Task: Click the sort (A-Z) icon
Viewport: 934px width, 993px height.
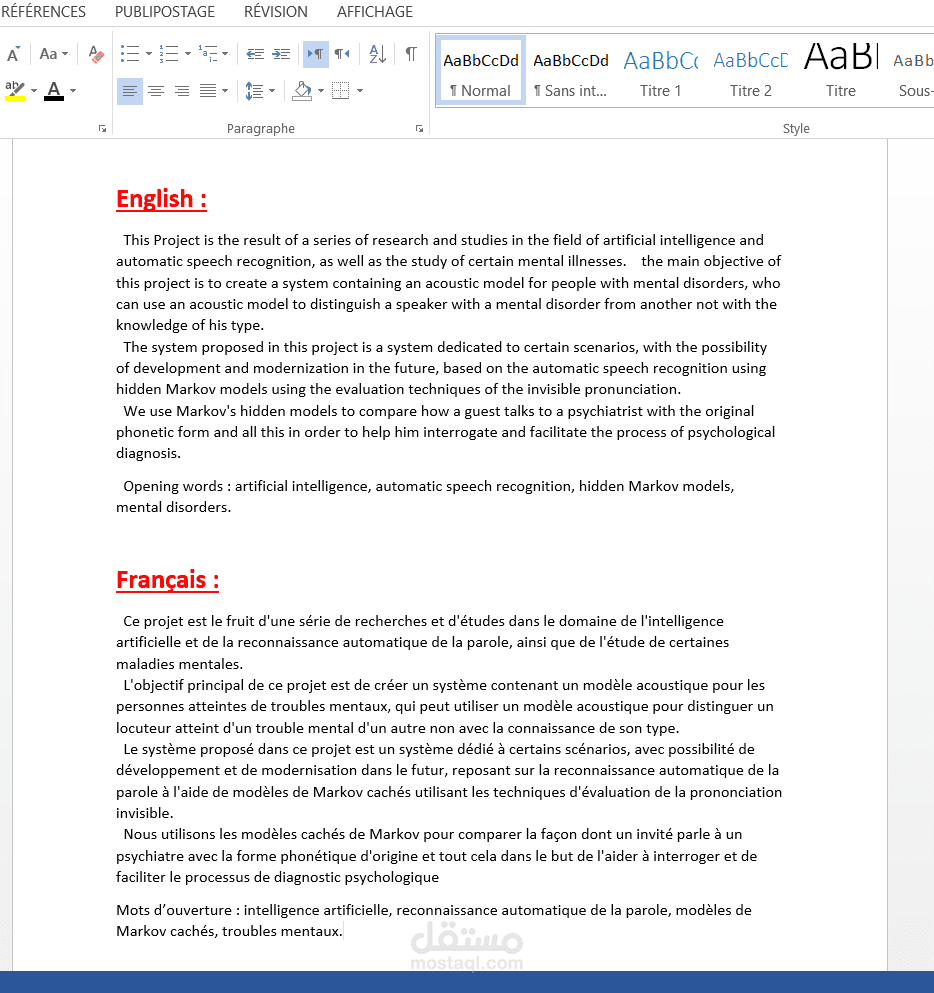Action: pos(375,55)
